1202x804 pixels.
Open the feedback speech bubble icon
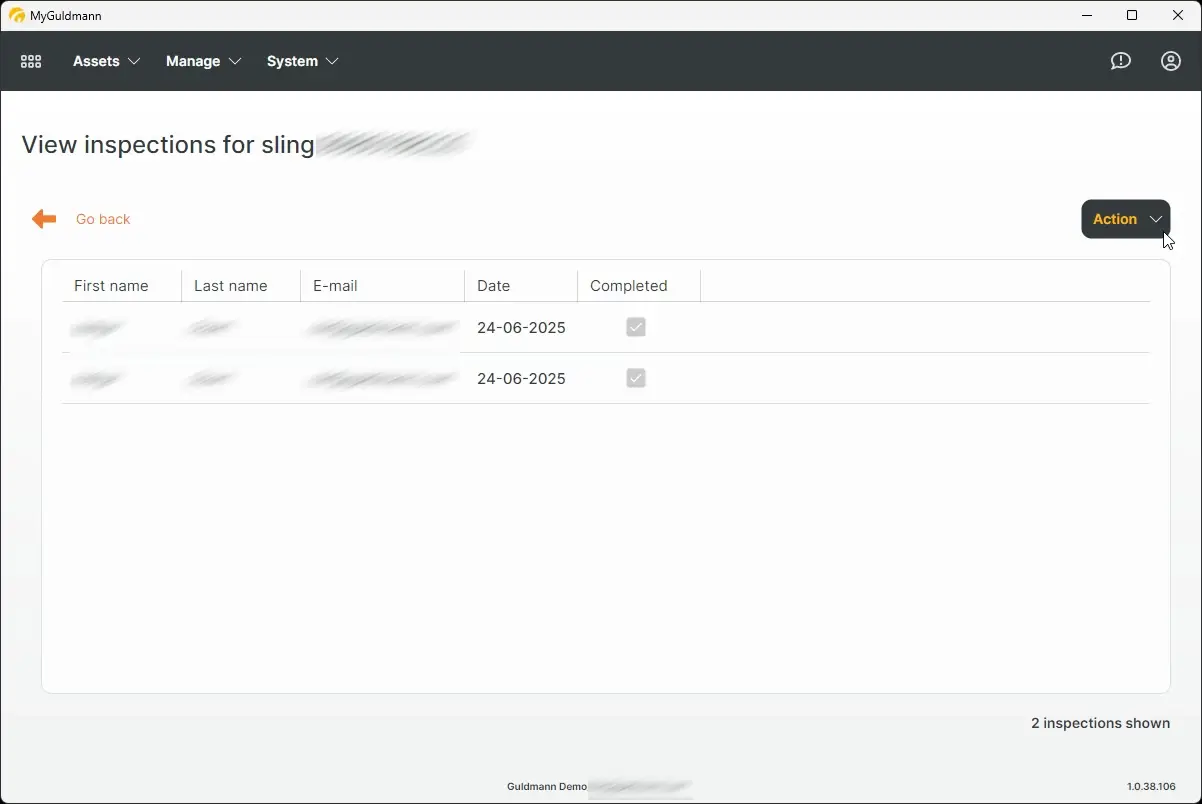1120,61
